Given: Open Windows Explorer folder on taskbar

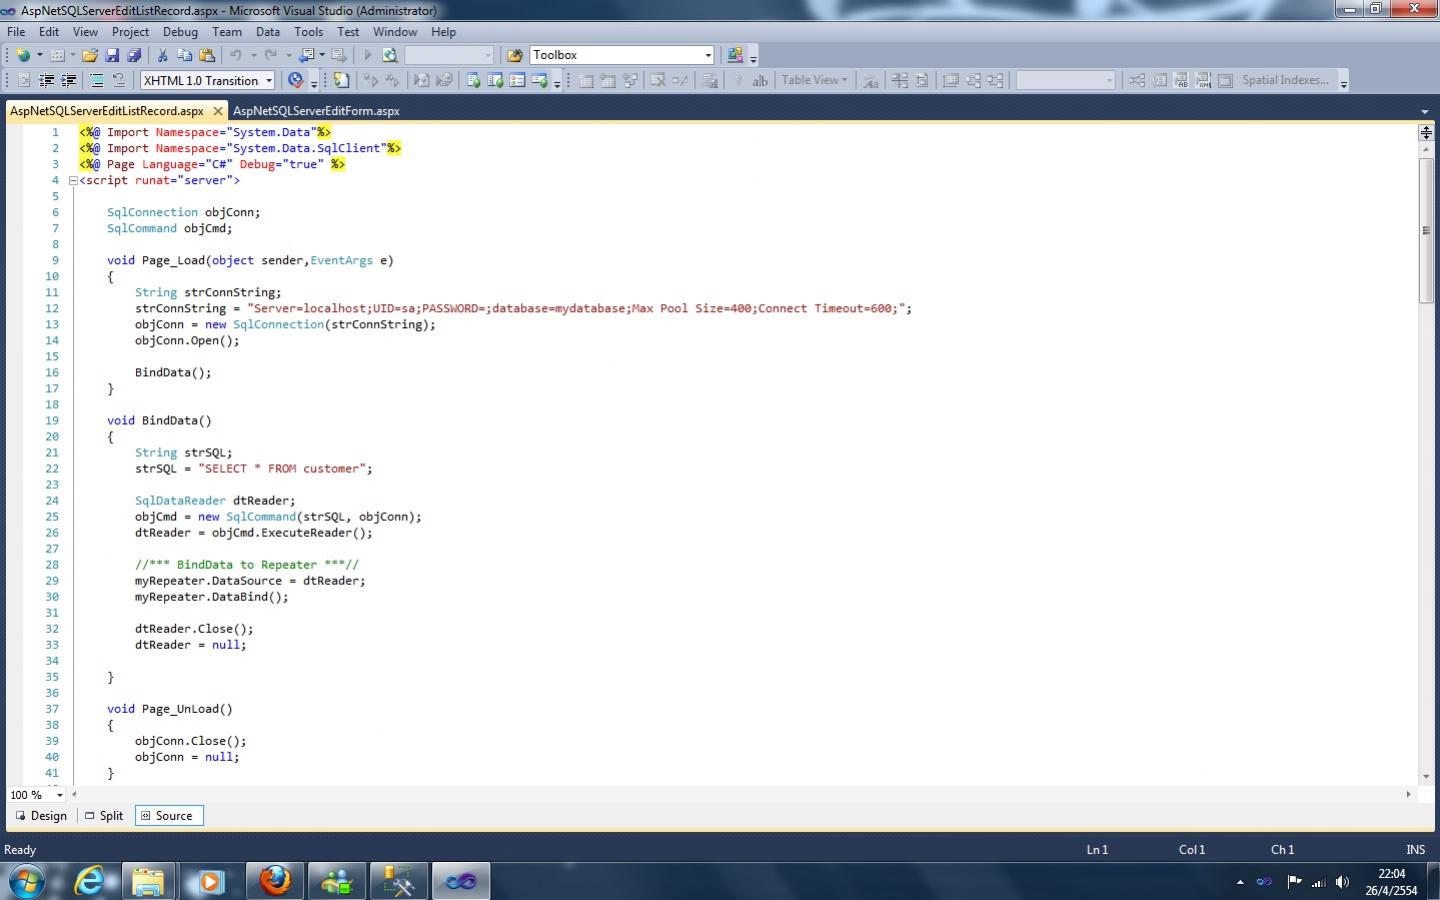Looking at the screenshot, I should coord(148,881).
